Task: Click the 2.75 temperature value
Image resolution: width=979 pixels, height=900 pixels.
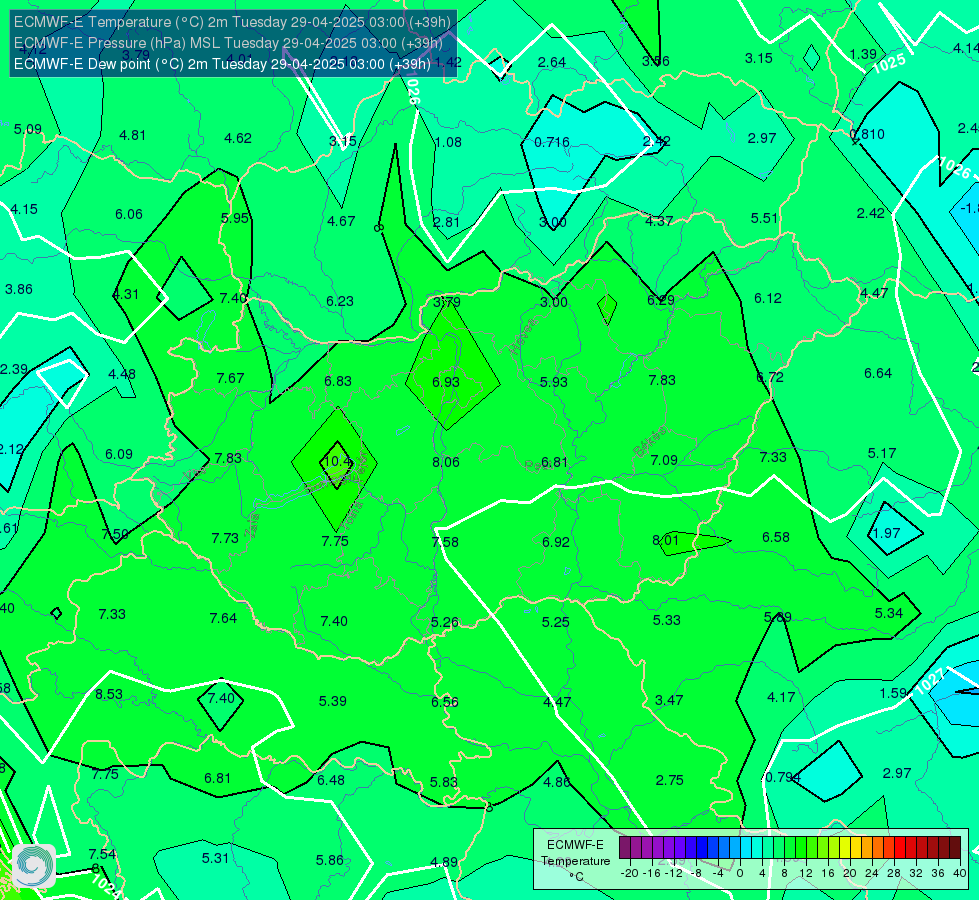Action: (x=669, y=781)
